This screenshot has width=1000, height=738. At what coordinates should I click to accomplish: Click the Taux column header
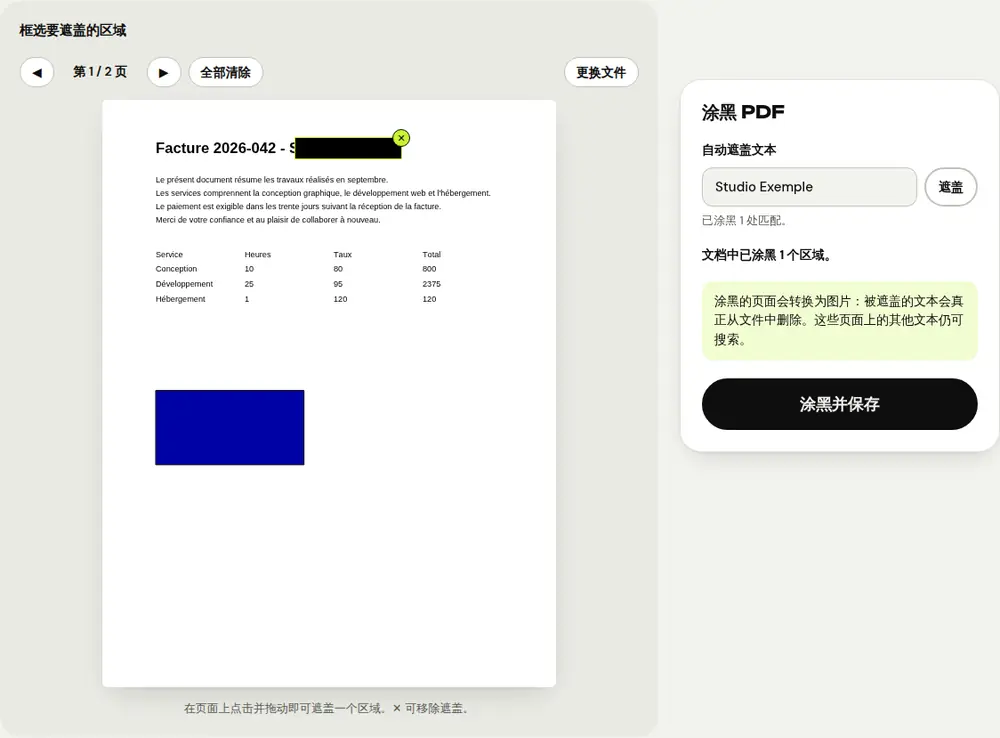click(x=342, y=254)
